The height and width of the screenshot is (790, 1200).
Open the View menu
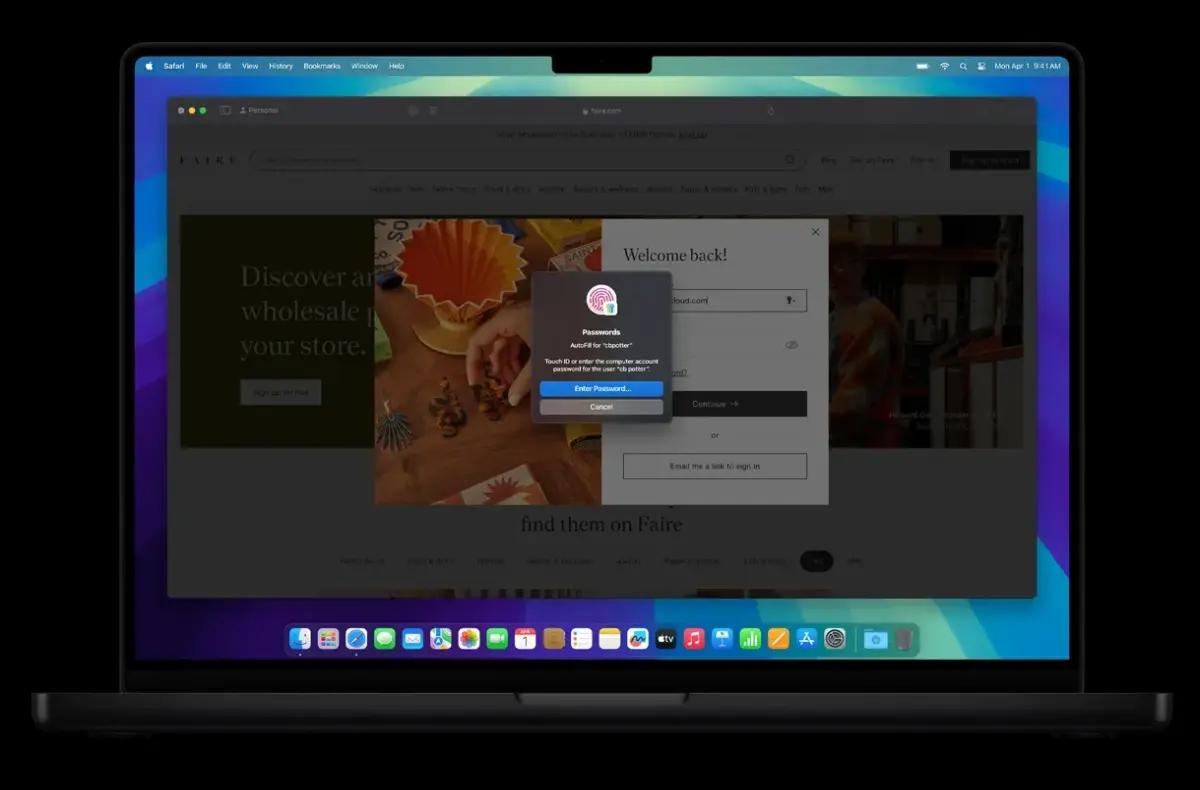pyautogui.click(x=250, y=66)
